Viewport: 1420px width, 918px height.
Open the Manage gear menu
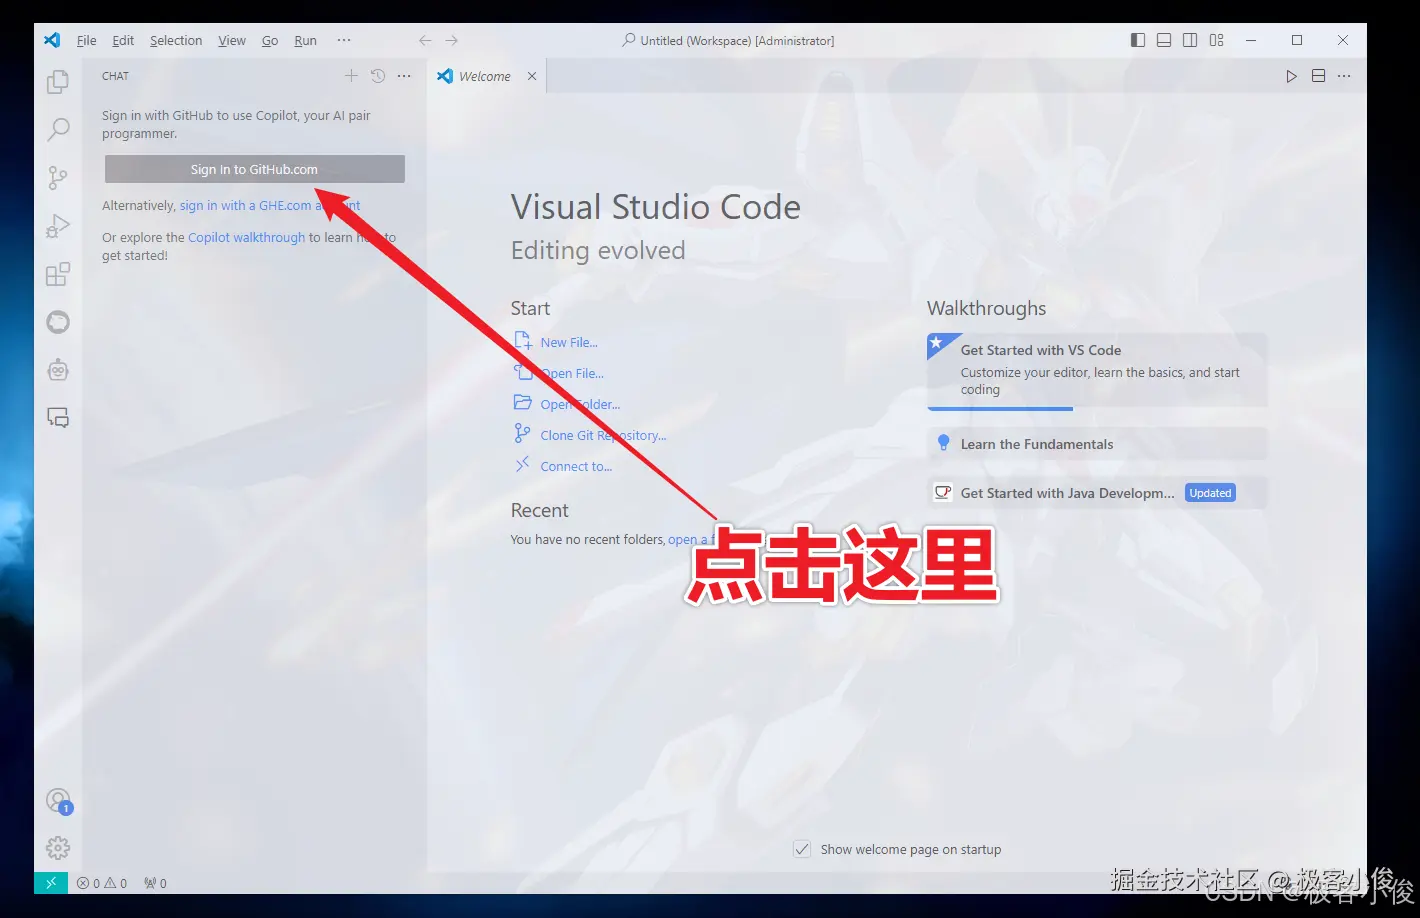58,848
